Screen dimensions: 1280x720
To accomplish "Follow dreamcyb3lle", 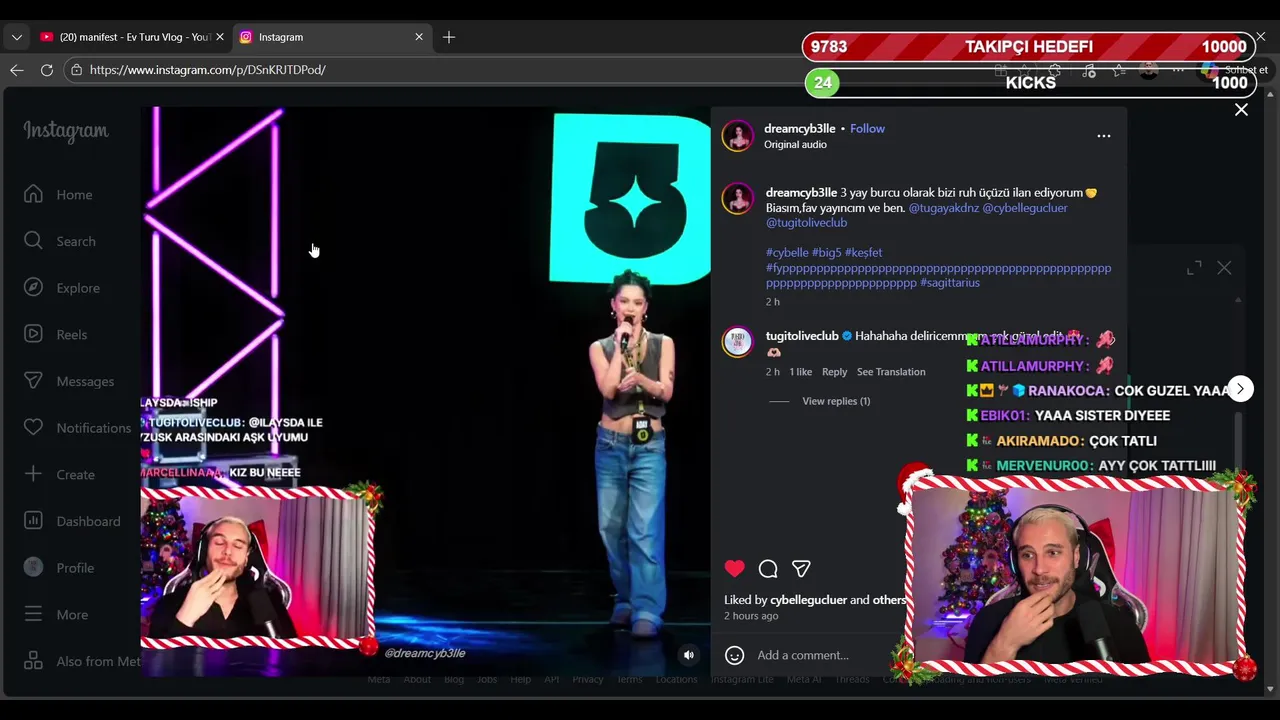I will (x=867, y=128).
